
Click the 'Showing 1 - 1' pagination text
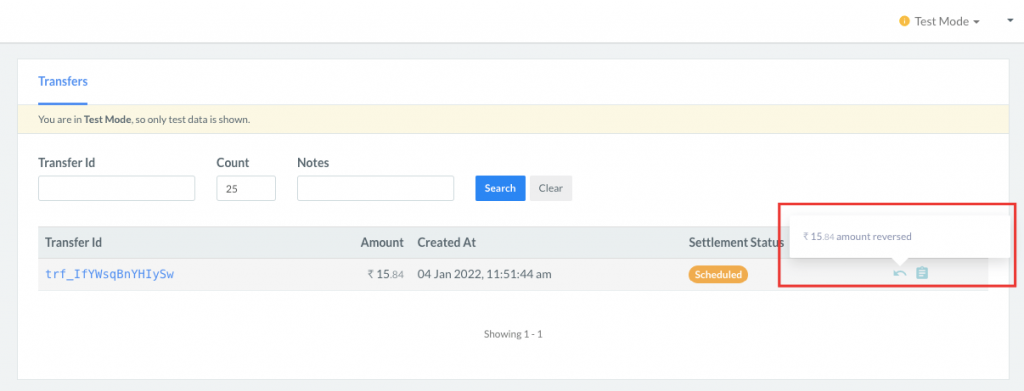tap(513, 334)
